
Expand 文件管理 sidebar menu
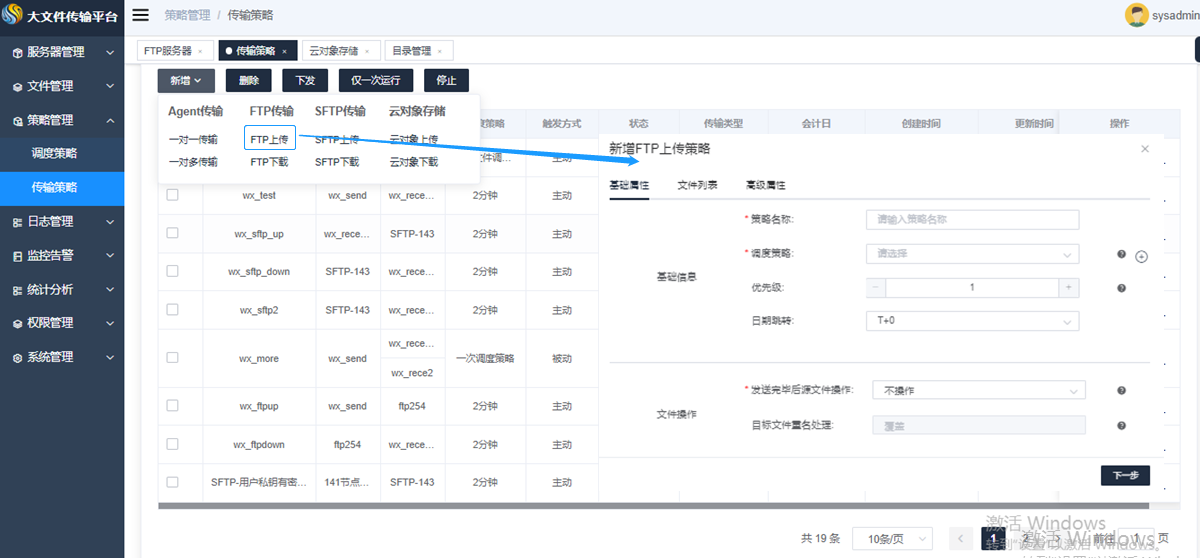pyautogui.click(x=62, y=86)
